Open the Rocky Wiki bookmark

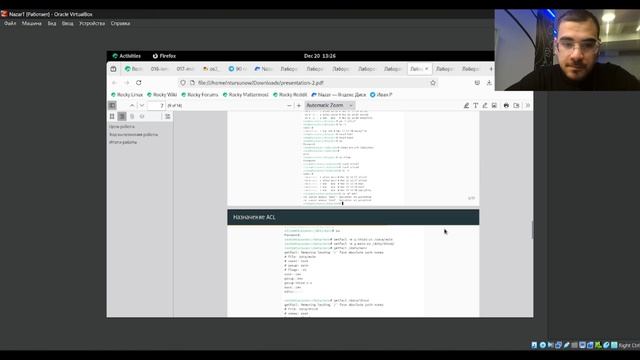point(162,95)
